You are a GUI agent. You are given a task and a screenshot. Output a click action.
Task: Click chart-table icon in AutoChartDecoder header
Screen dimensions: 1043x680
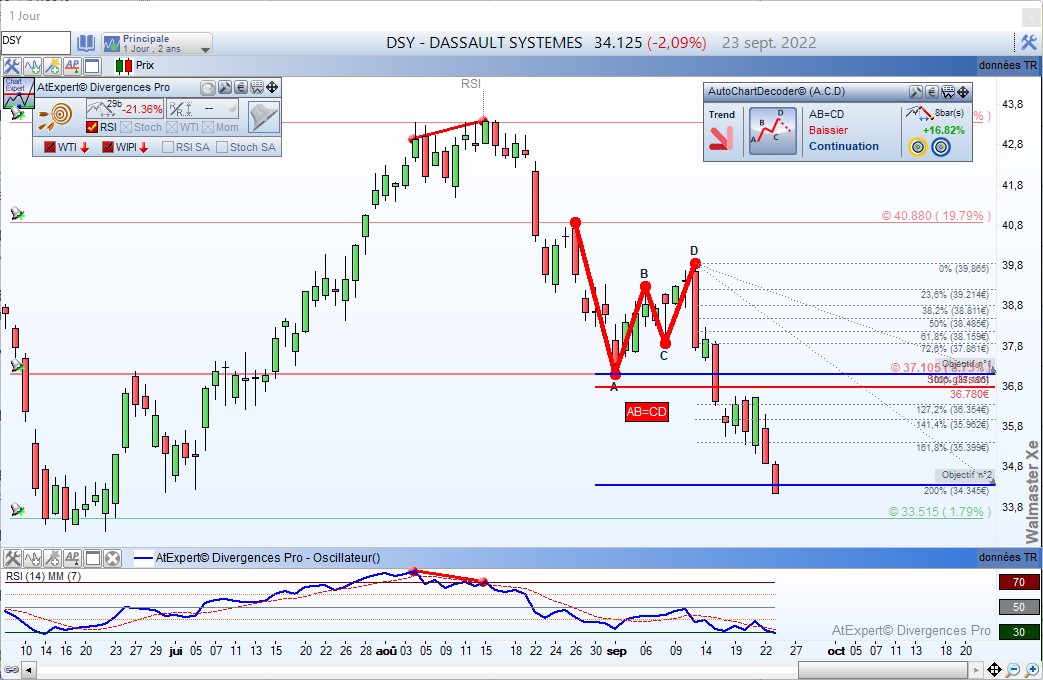[x=948, y=92]
